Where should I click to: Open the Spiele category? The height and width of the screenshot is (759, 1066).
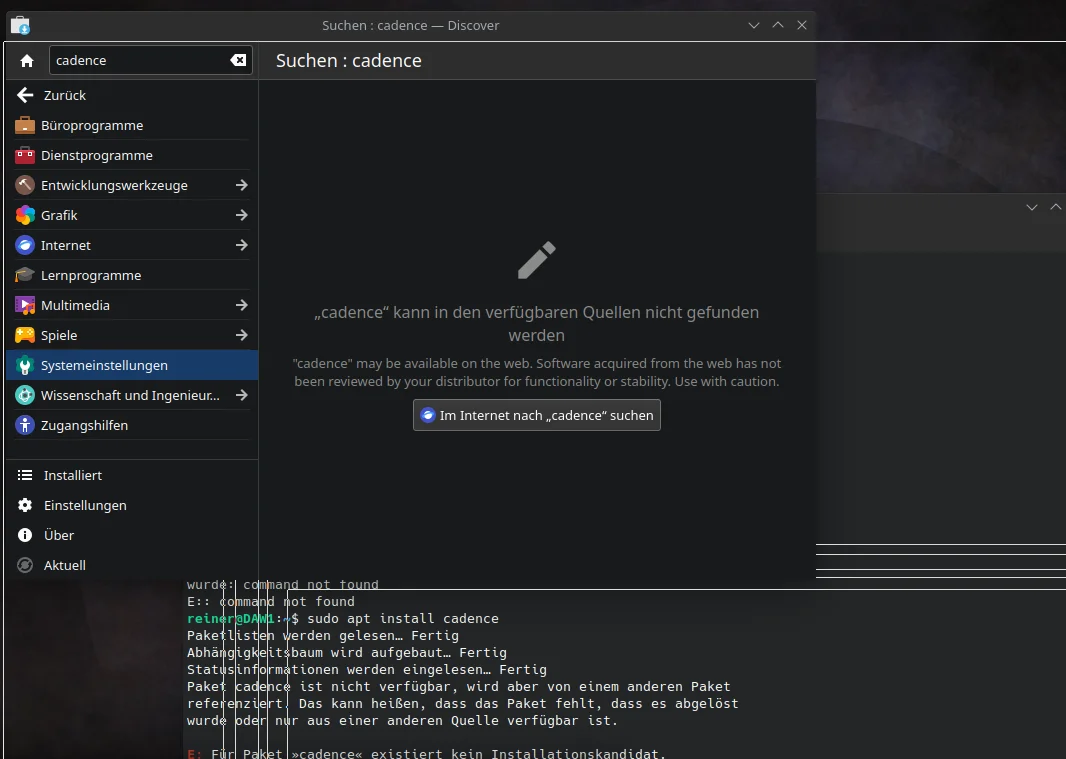[x=59, y=335]
